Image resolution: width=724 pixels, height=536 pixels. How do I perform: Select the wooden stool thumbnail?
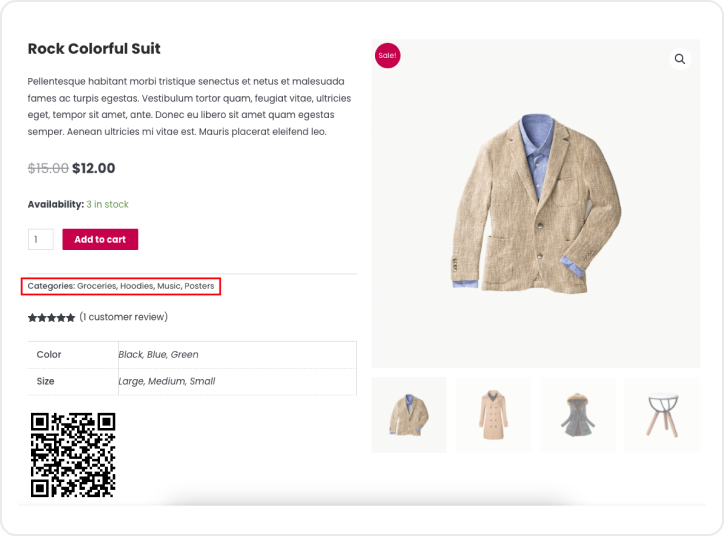click(x=661, y=414)
